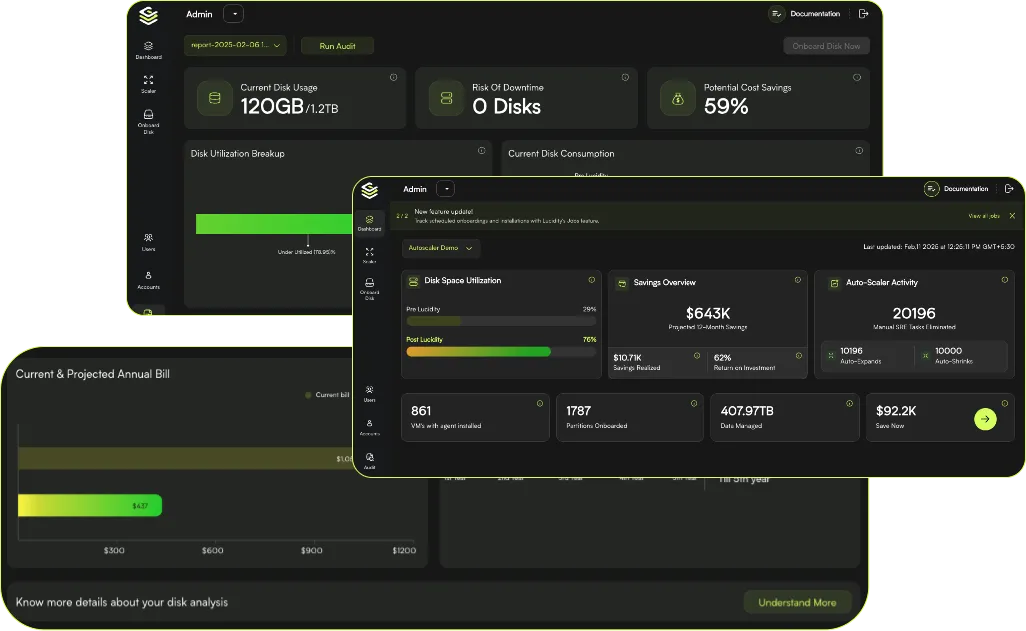Click the 10196 Auto-Expands figure
This screenshot has height=631, width=1026.
851,351
